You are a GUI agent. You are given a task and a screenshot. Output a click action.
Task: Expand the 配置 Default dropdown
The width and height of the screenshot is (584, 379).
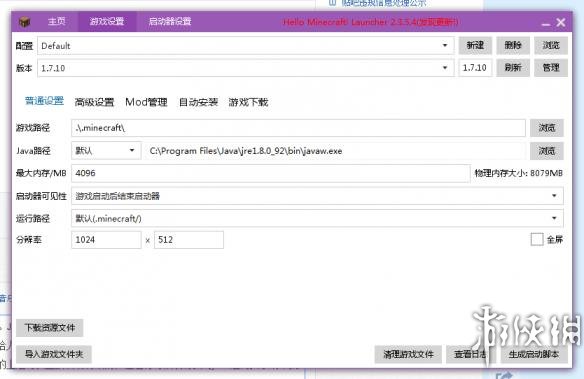pyautogui.click(x=245, y=46)
